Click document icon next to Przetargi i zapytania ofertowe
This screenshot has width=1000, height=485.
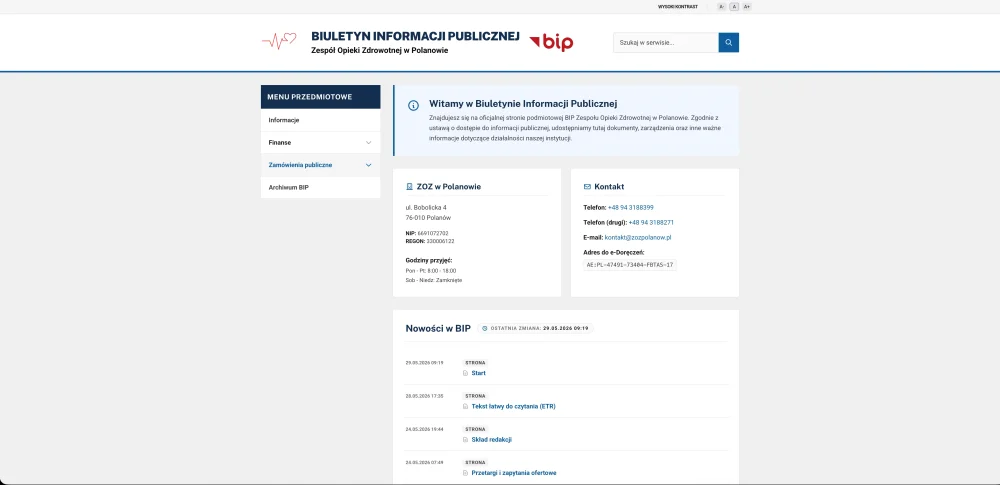click(466, 473)
